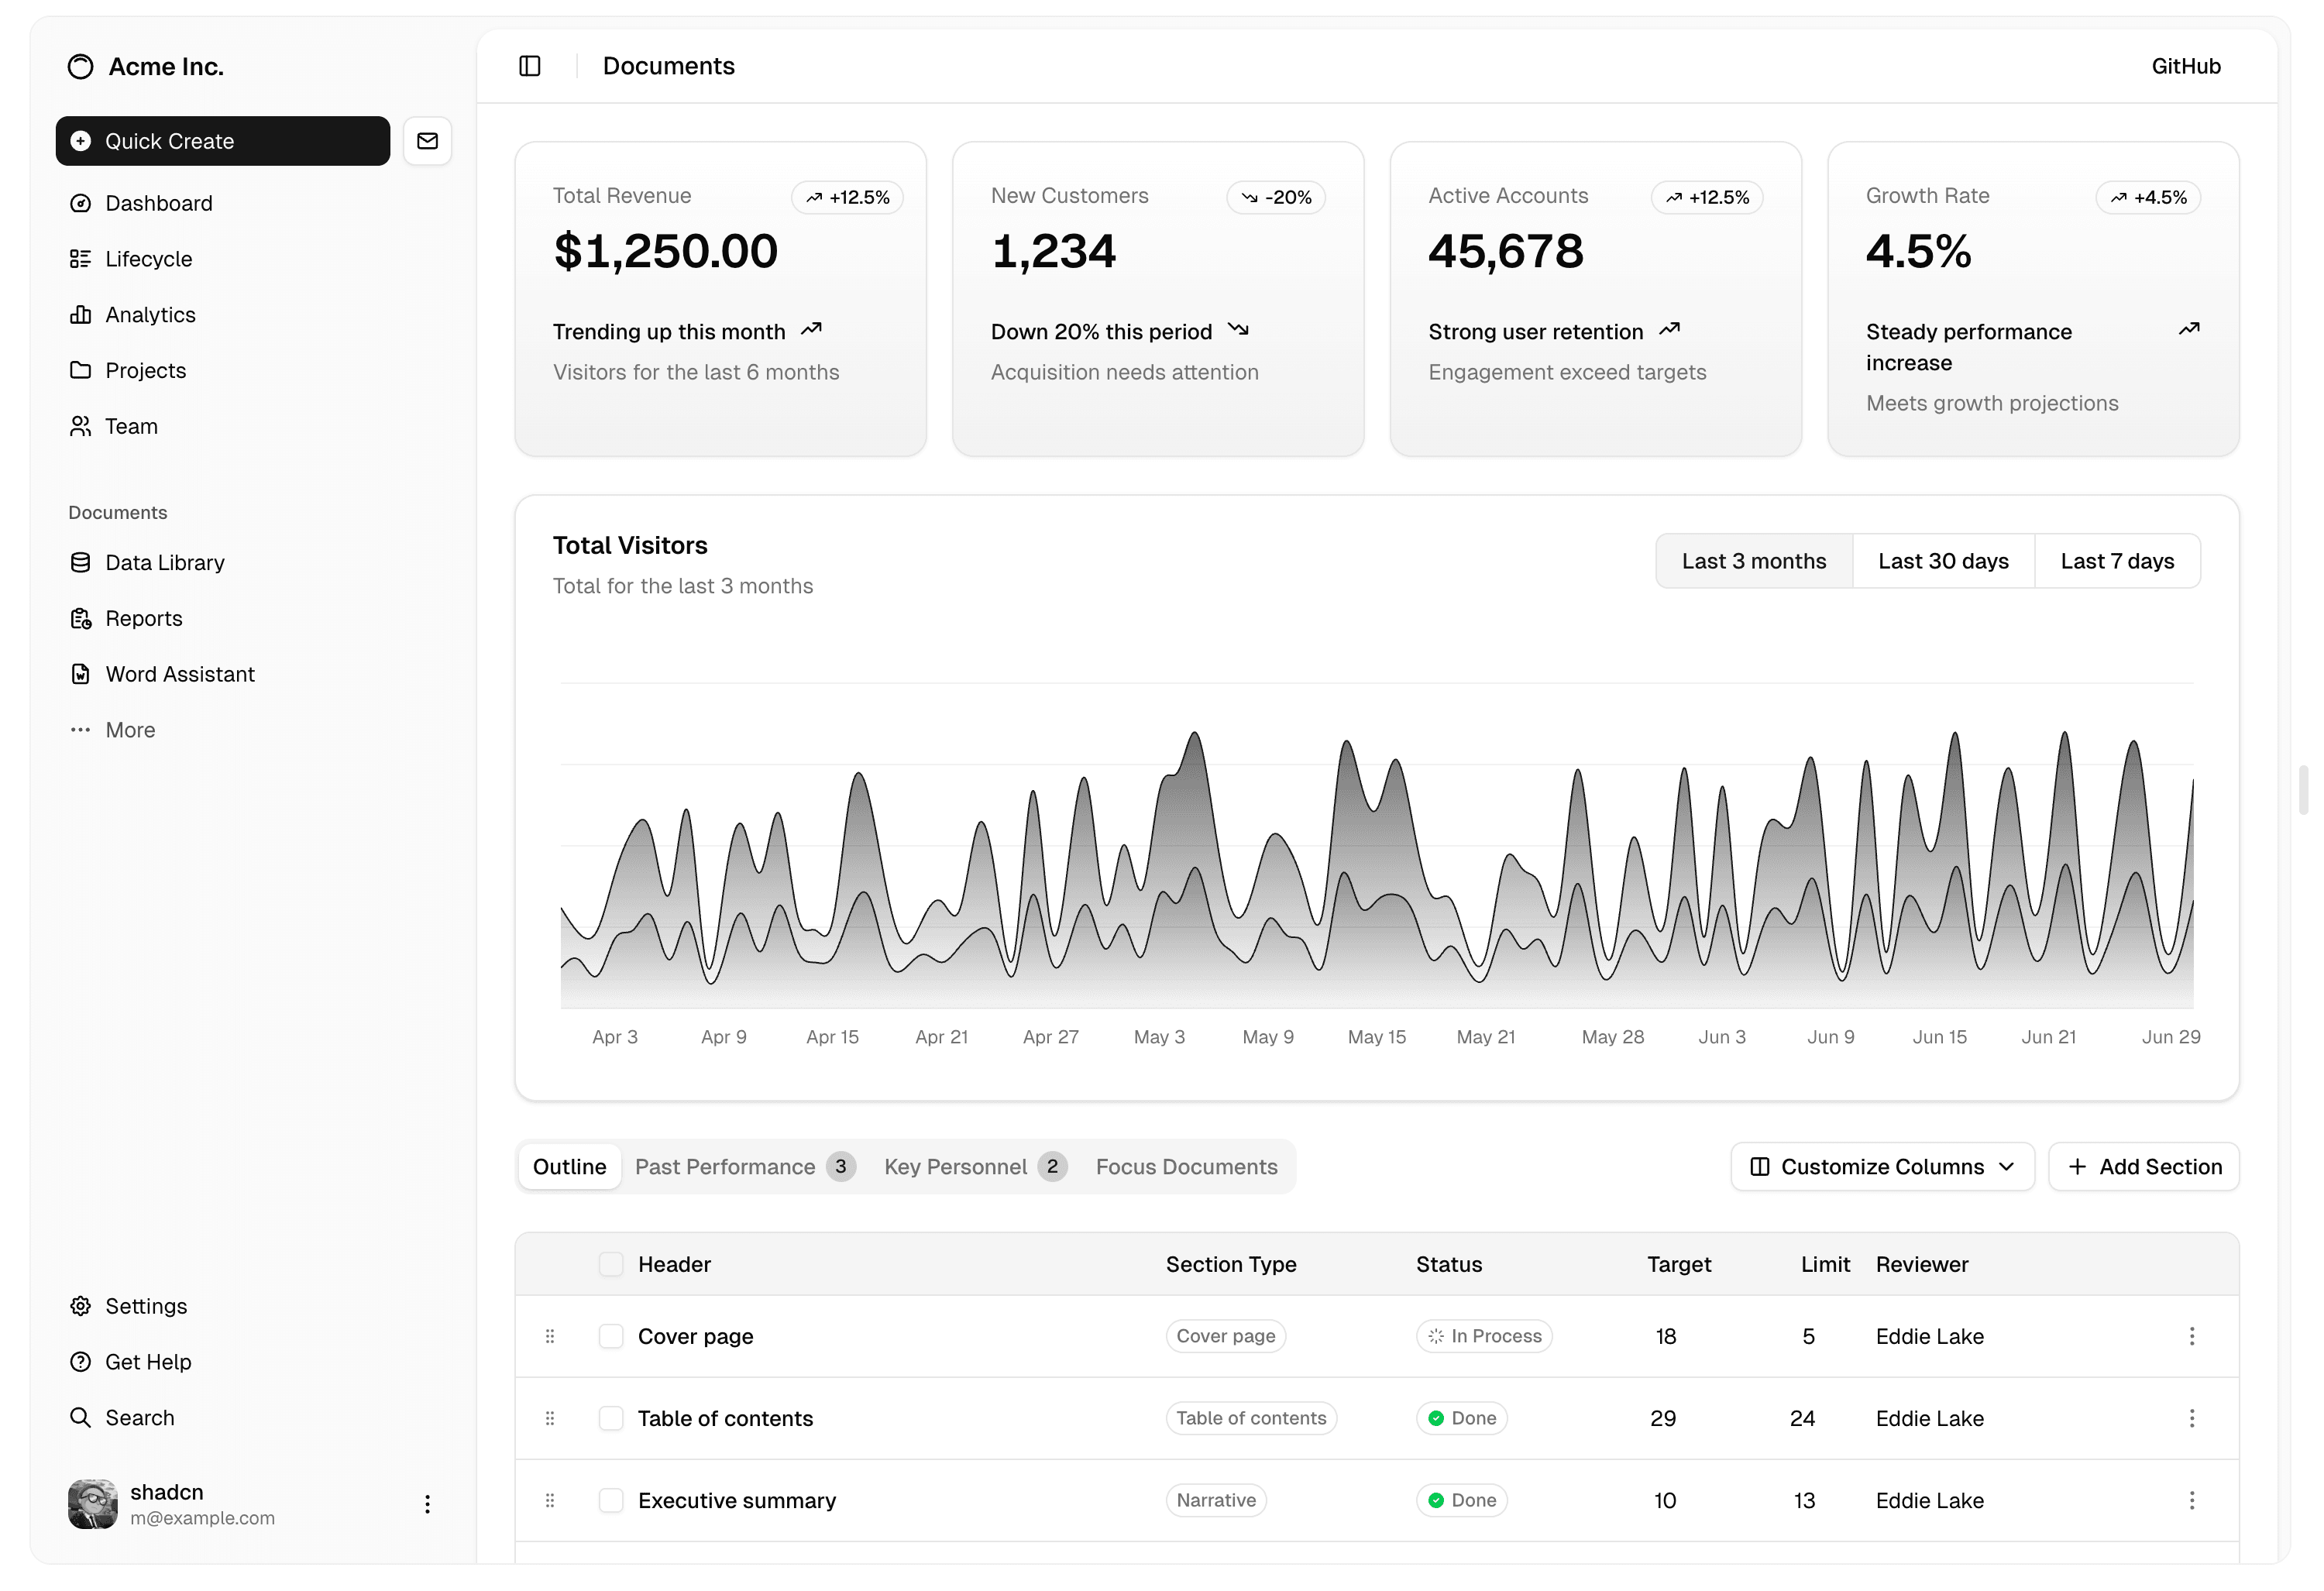Open Eddie Lake reviewer for Cover page
Image resolution: width=2324 pixels, height=1591 pixels.
(x=1929, y=1337)
